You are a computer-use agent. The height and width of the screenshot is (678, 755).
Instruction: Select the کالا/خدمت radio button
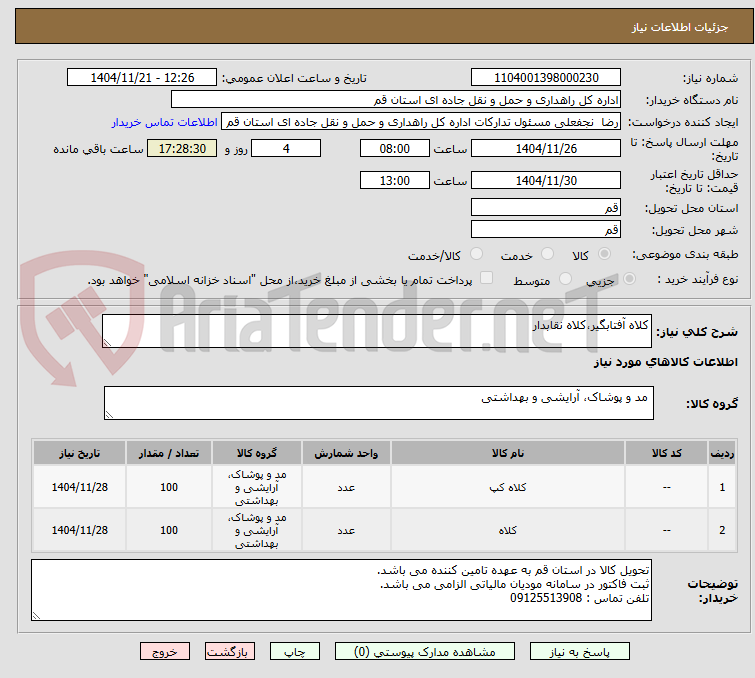[476, 254]
